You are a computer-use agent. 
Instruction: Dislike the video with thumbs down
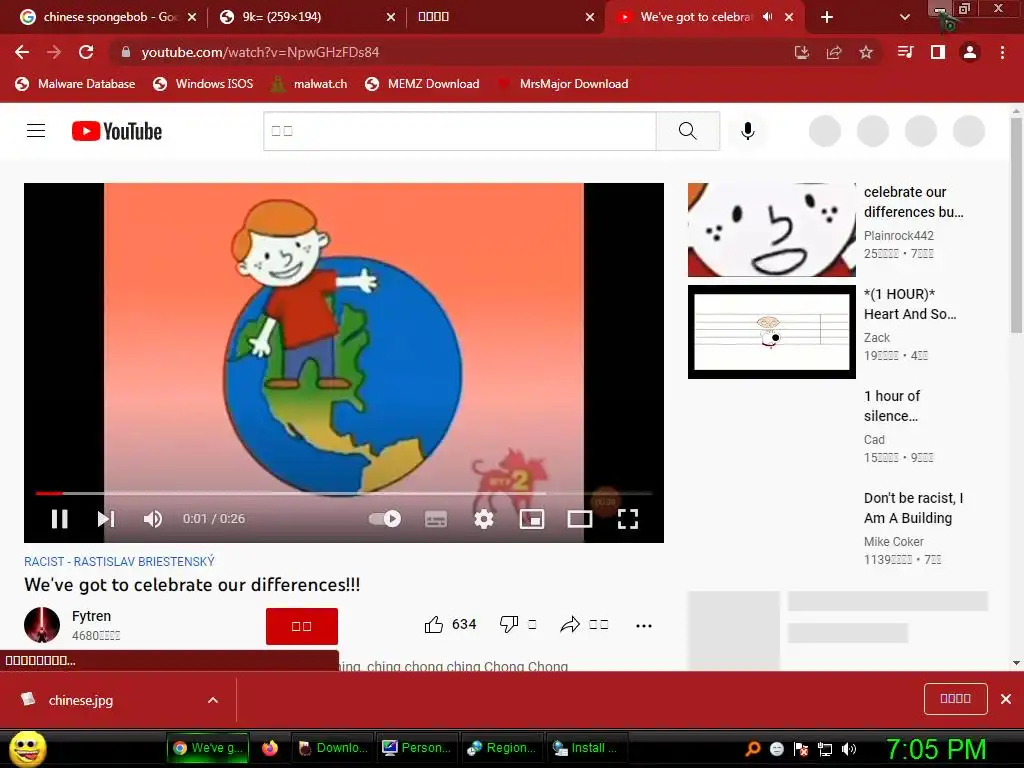509,625
